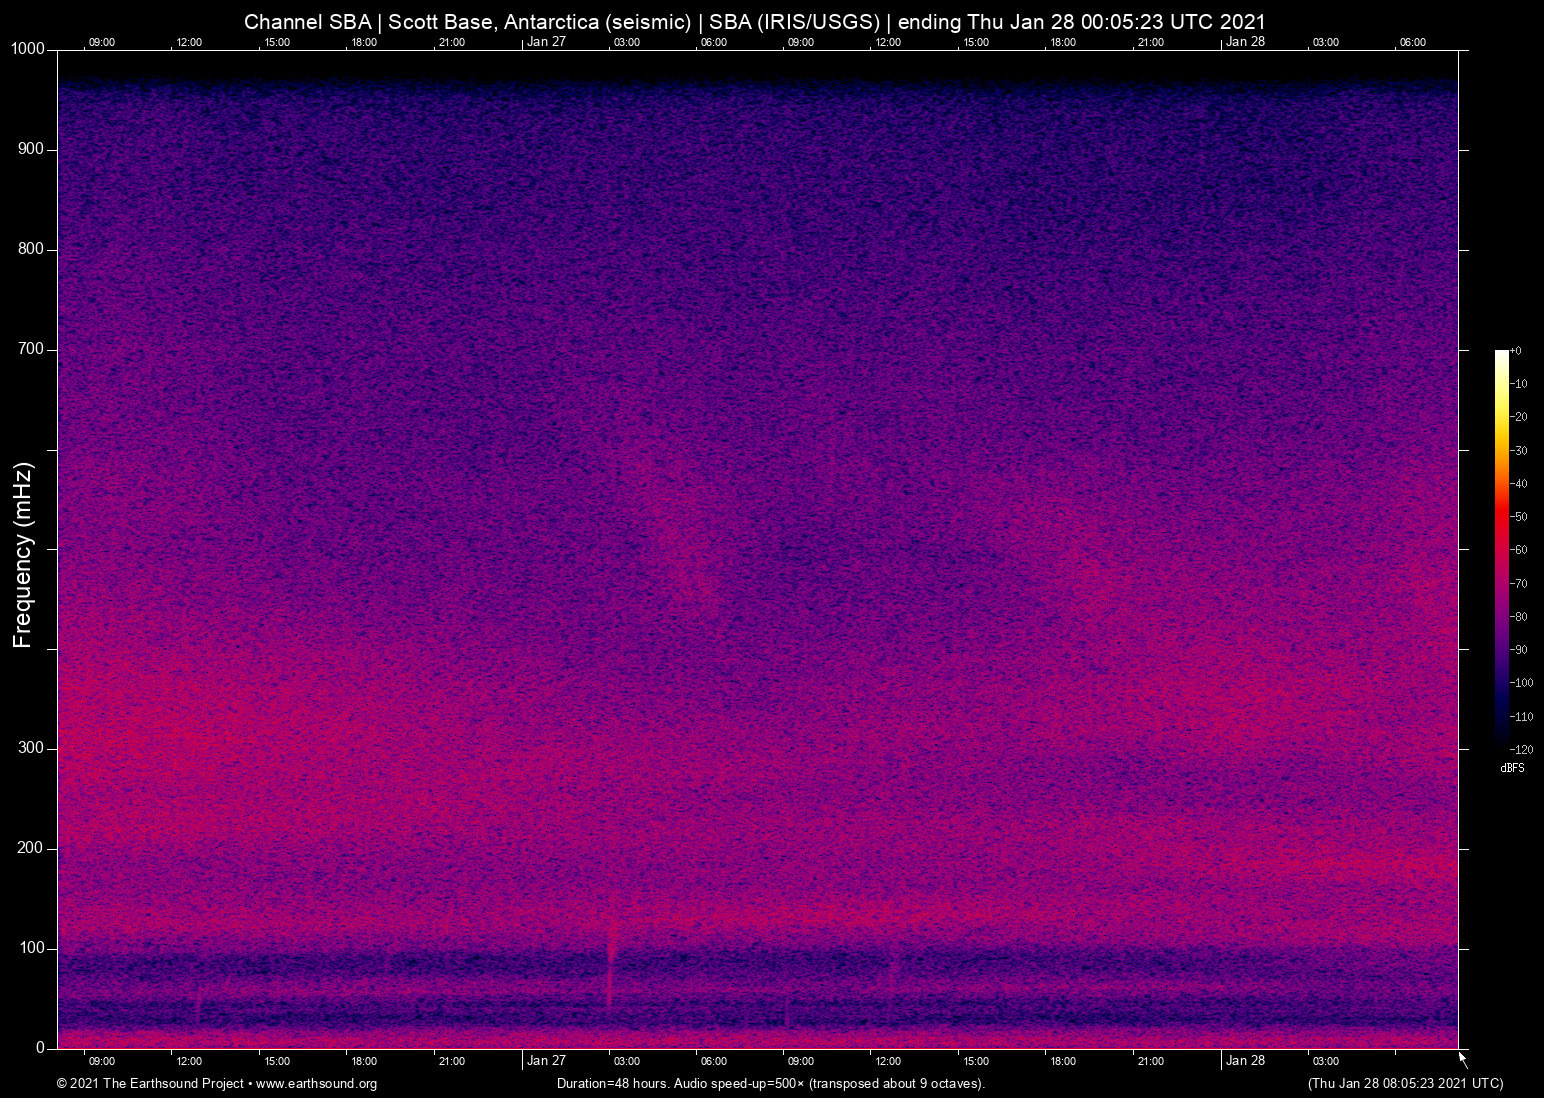Select the 900 tick on frequency axis

pyautogui.click(x=31, y=149)
